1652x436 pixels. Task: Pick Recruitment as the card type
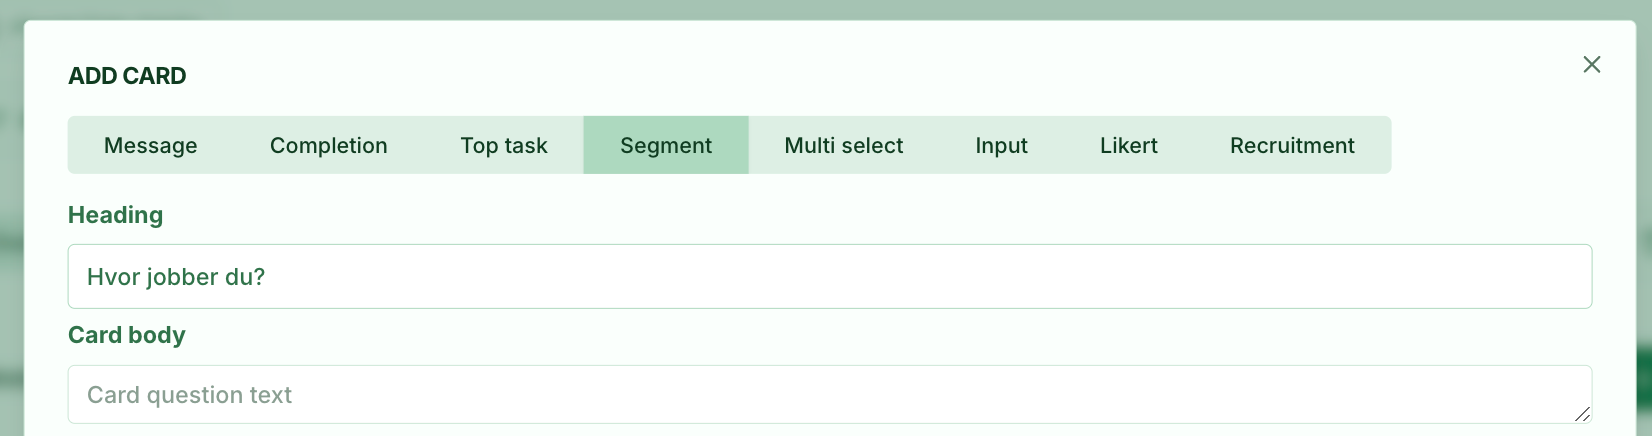(x=1292, y=145)
